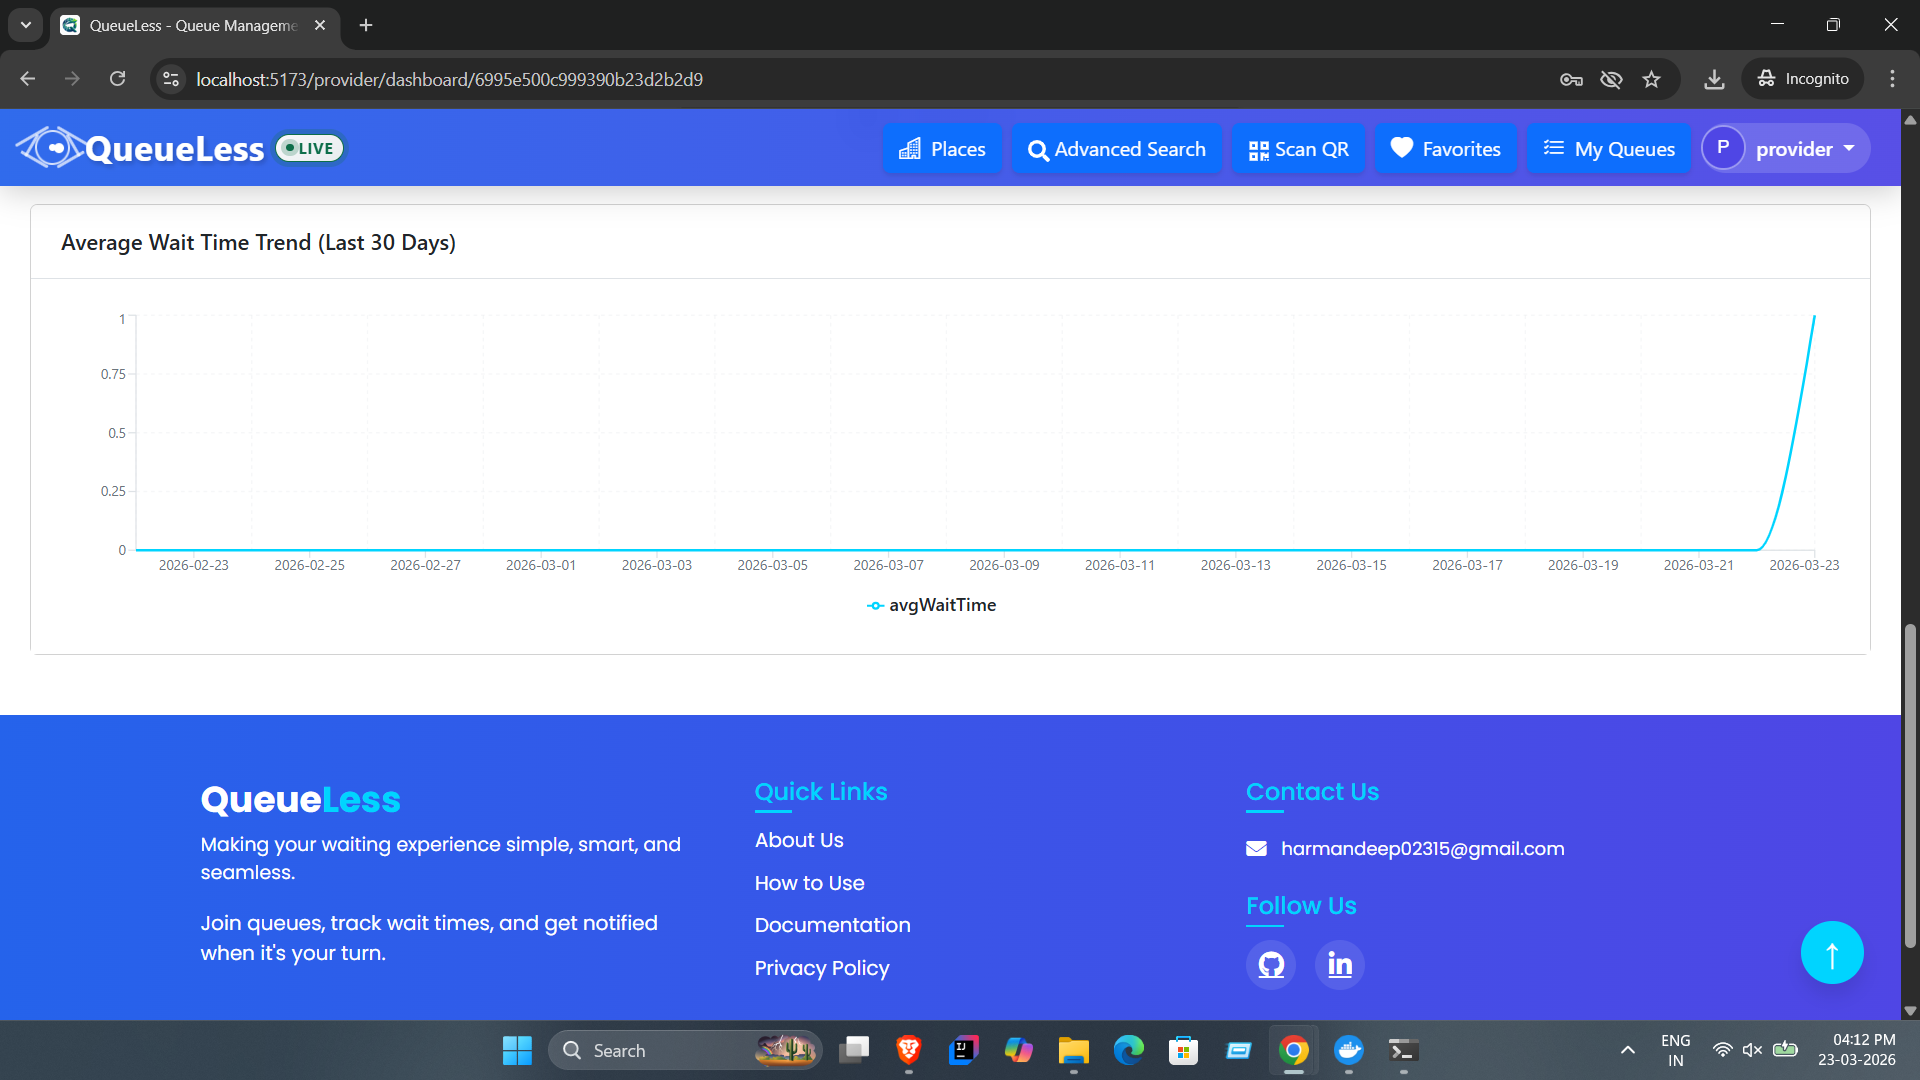Image resolution: width=1920 pixels, height=1080 pixels.
Task: Click the QueueLess eye logo icon
Action: tap(50, 148)
